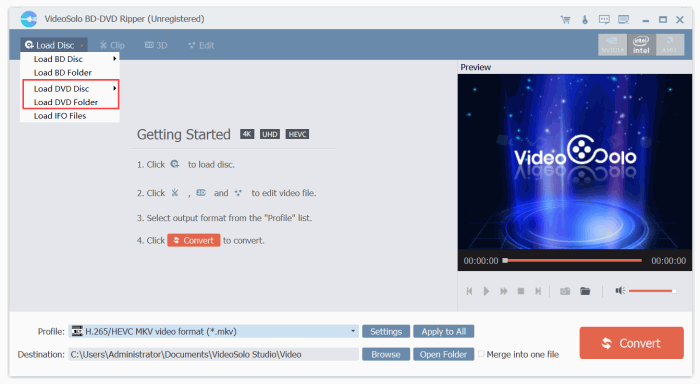Open the feedback chat bubble icon

(604, 20)
